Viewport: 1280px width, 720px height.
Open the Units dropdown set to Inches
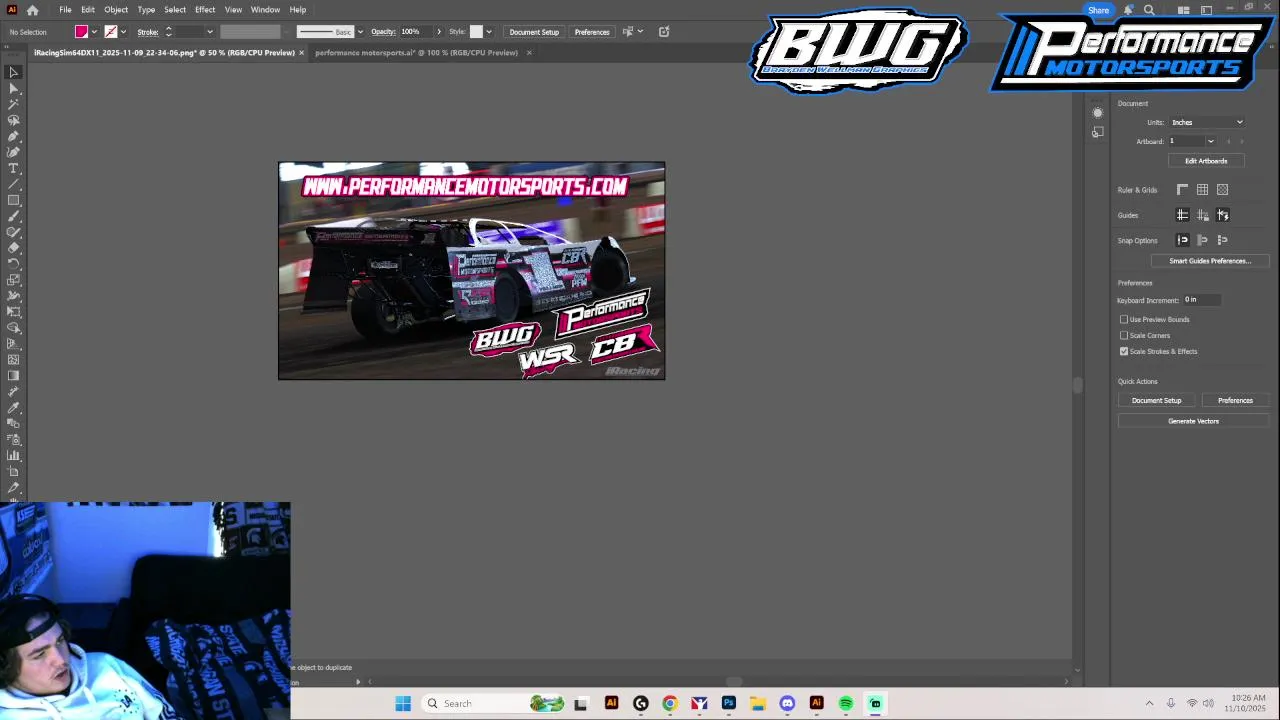(x=1207, y=122)
